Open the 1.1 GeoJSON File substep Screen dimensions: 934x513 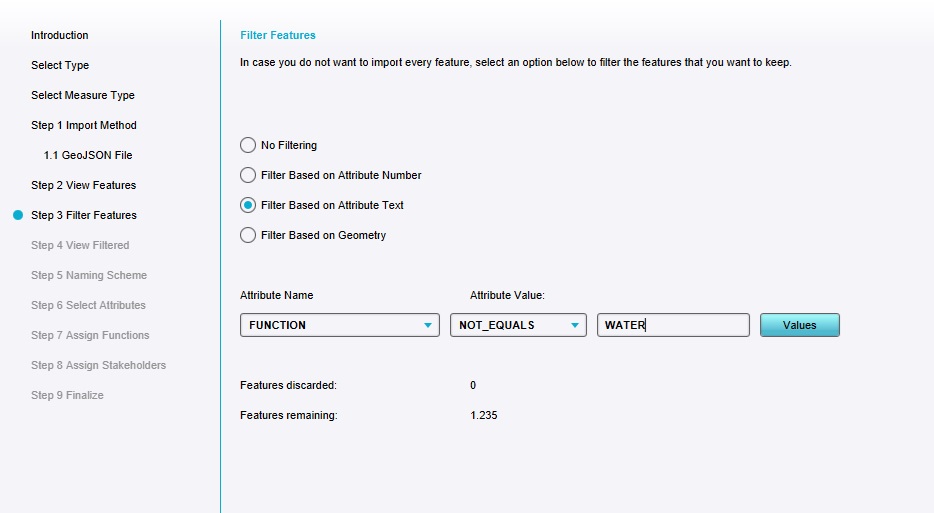coord(88,155)
